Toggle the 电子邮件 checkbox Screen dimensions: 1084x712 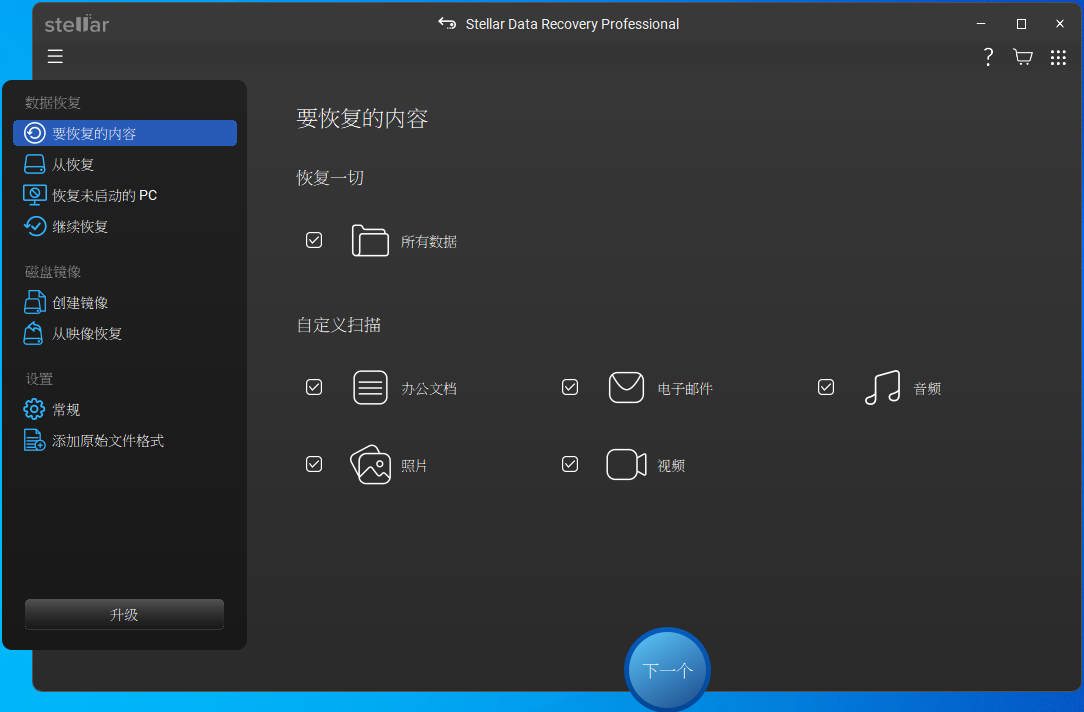[x=570, y=387]
